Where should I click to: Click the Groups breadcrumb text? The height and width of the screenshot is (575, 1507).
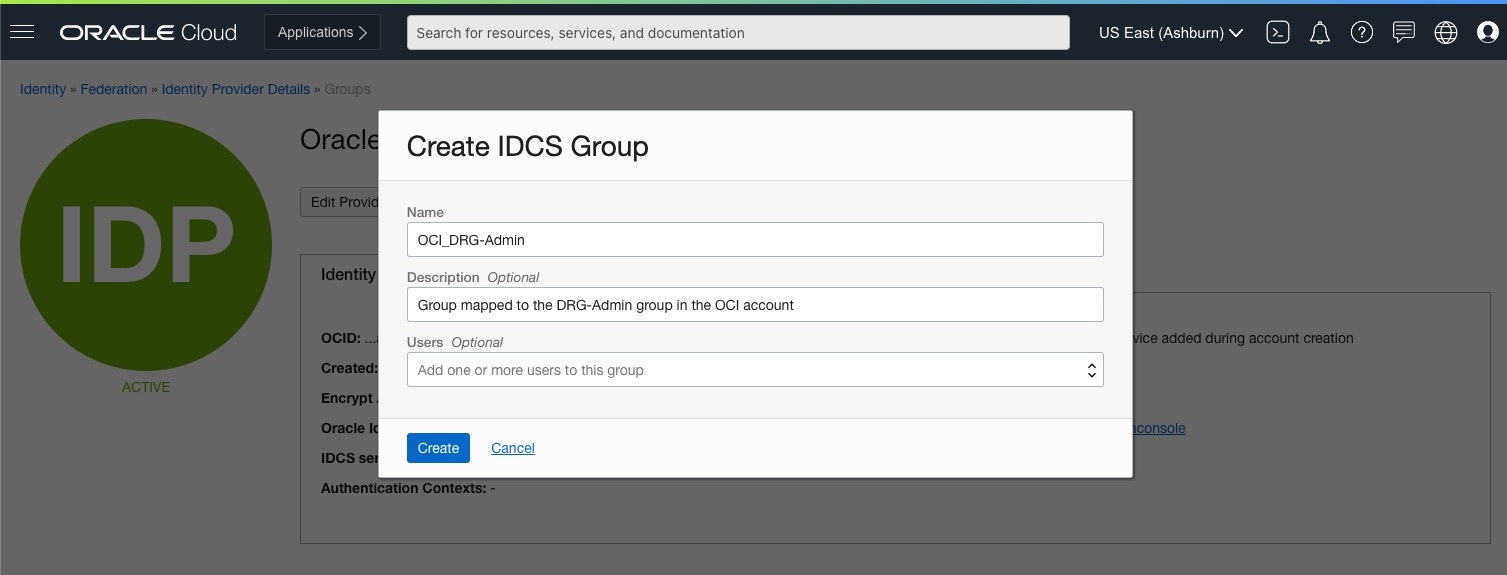(348, 89)
